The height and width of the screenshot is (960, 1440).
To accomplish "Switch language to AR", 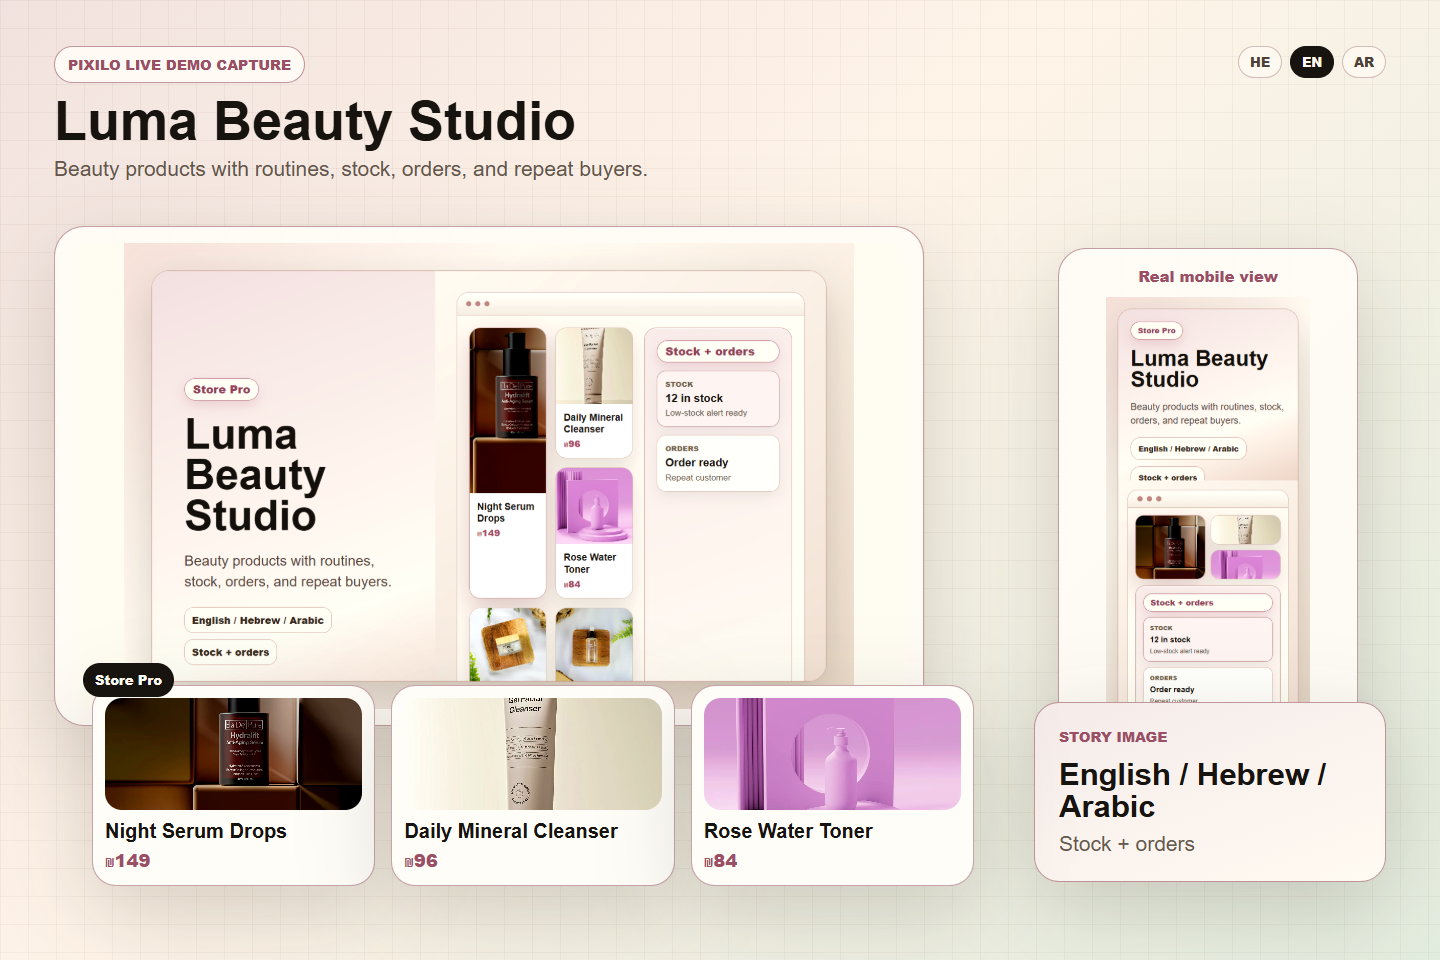I will 1364,62.
